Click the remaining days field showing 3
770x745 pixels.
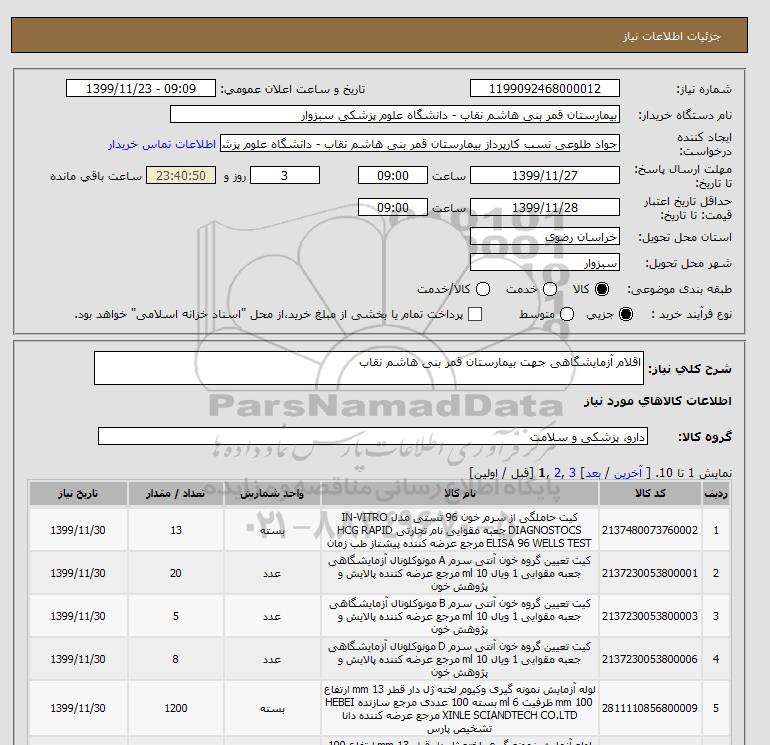[285, 175]
